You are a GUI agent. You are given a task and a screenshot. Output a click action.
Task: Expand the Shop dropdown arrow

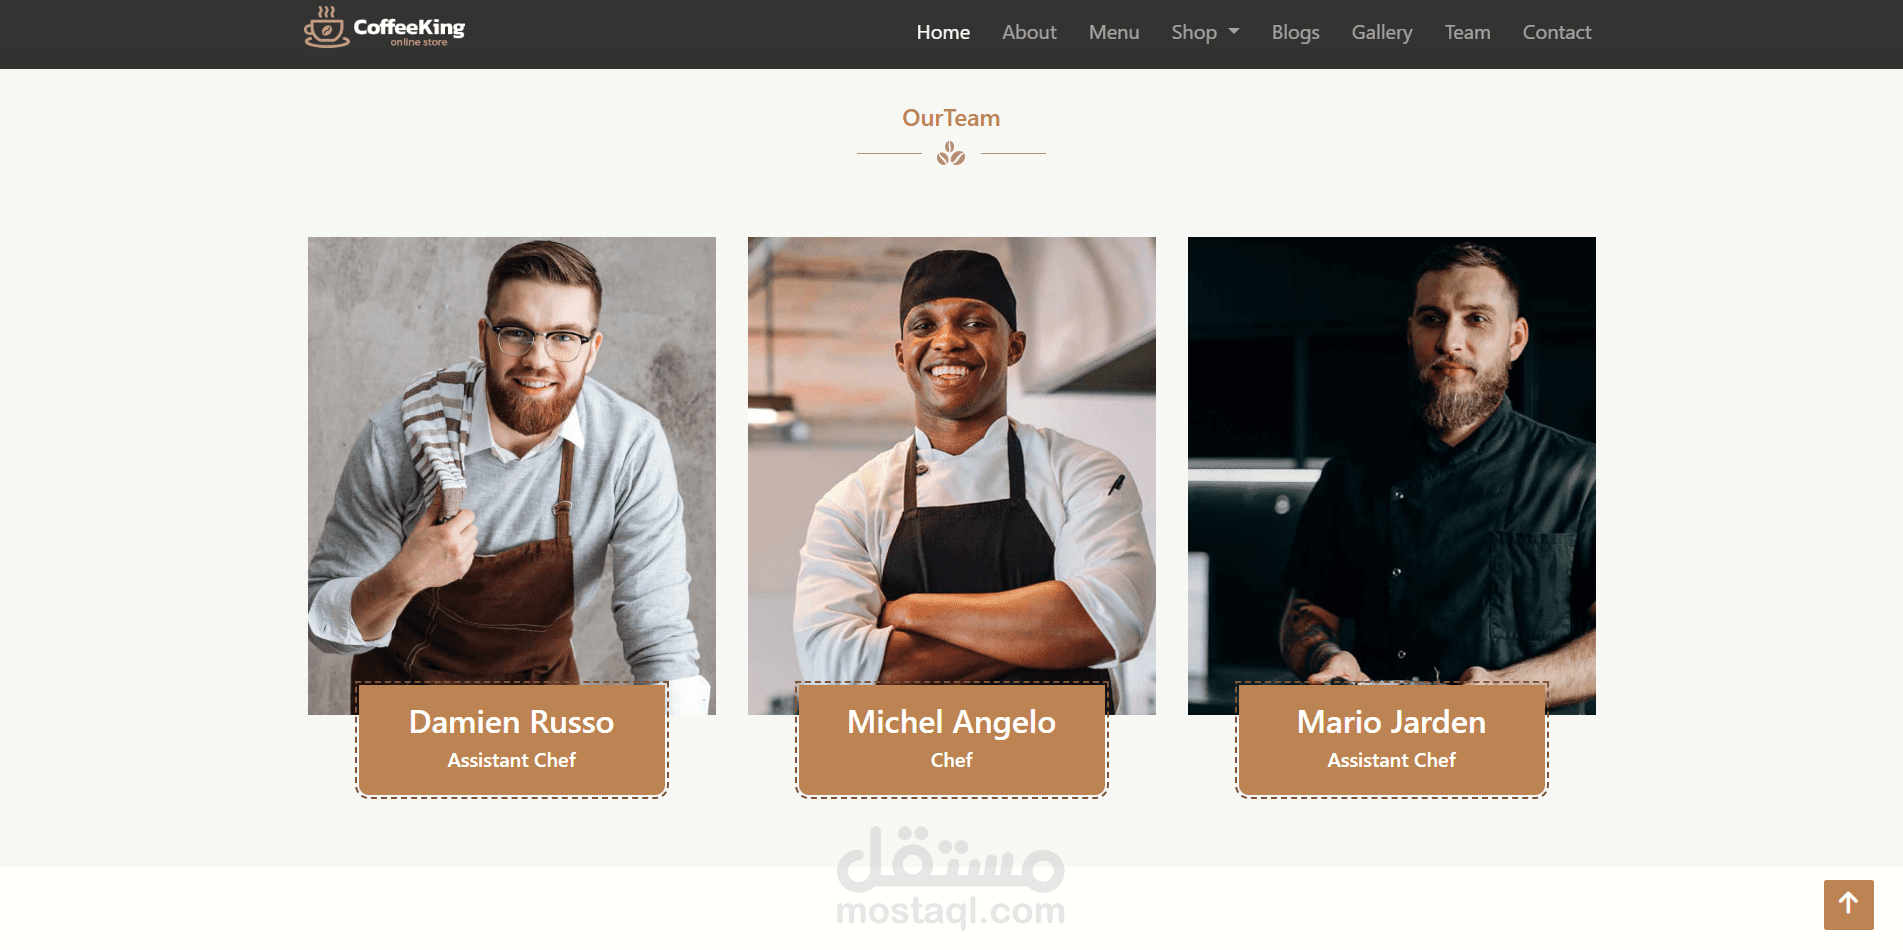click(1234, 32)
